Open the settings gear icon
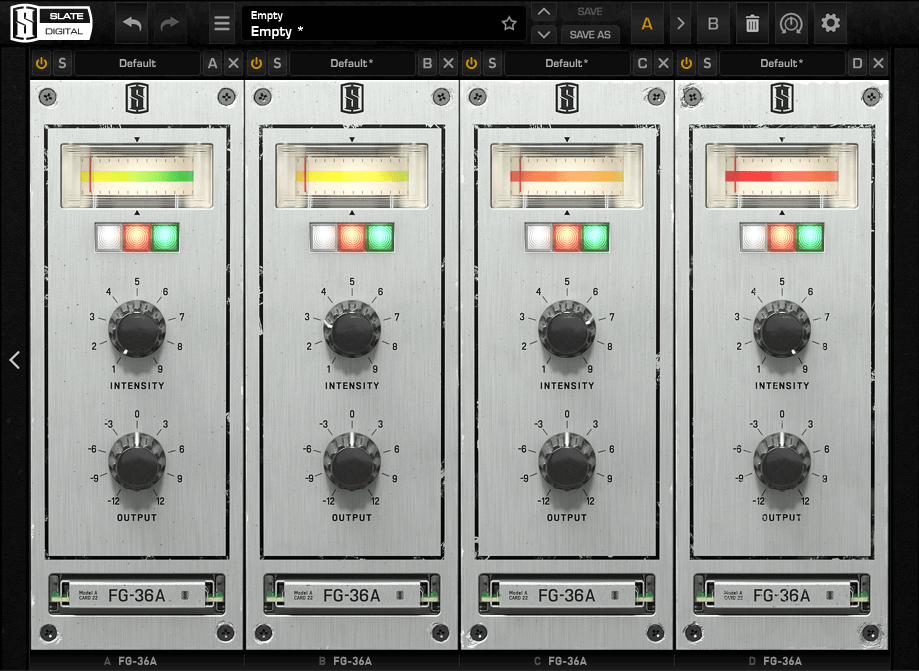This screenshot has height=671, width=919. click(830, 23)
